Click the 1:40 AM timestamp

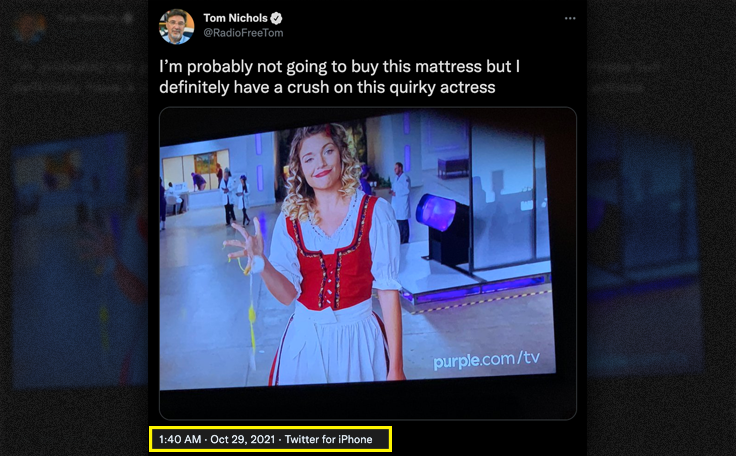coord(180,440)
